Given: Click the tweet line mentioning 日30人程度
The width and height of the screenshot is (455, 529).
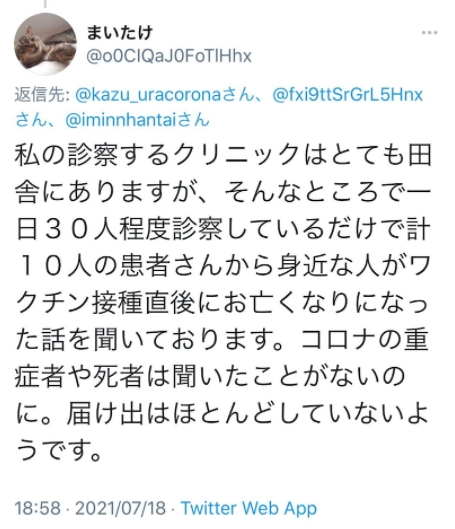Looking at the screenshot, I should [223, 229].
